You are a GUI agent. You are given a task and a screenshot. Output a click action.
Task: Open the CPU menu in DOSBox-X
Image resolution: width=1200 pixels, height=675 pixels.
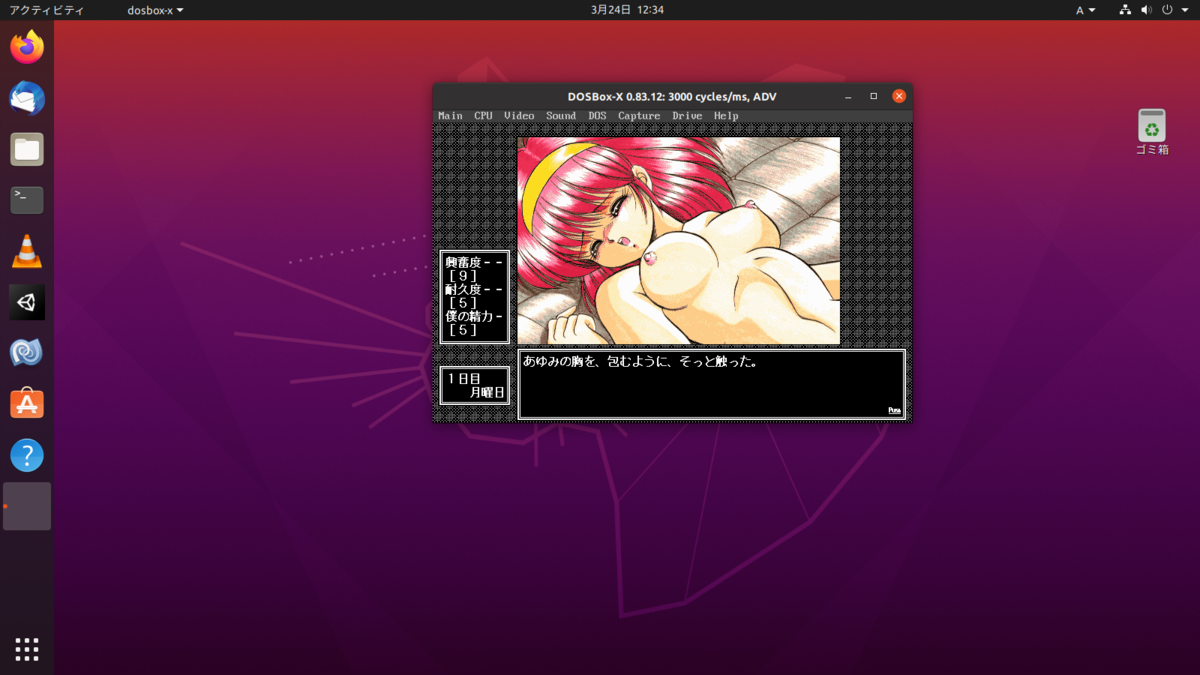[x=483, y=116]
